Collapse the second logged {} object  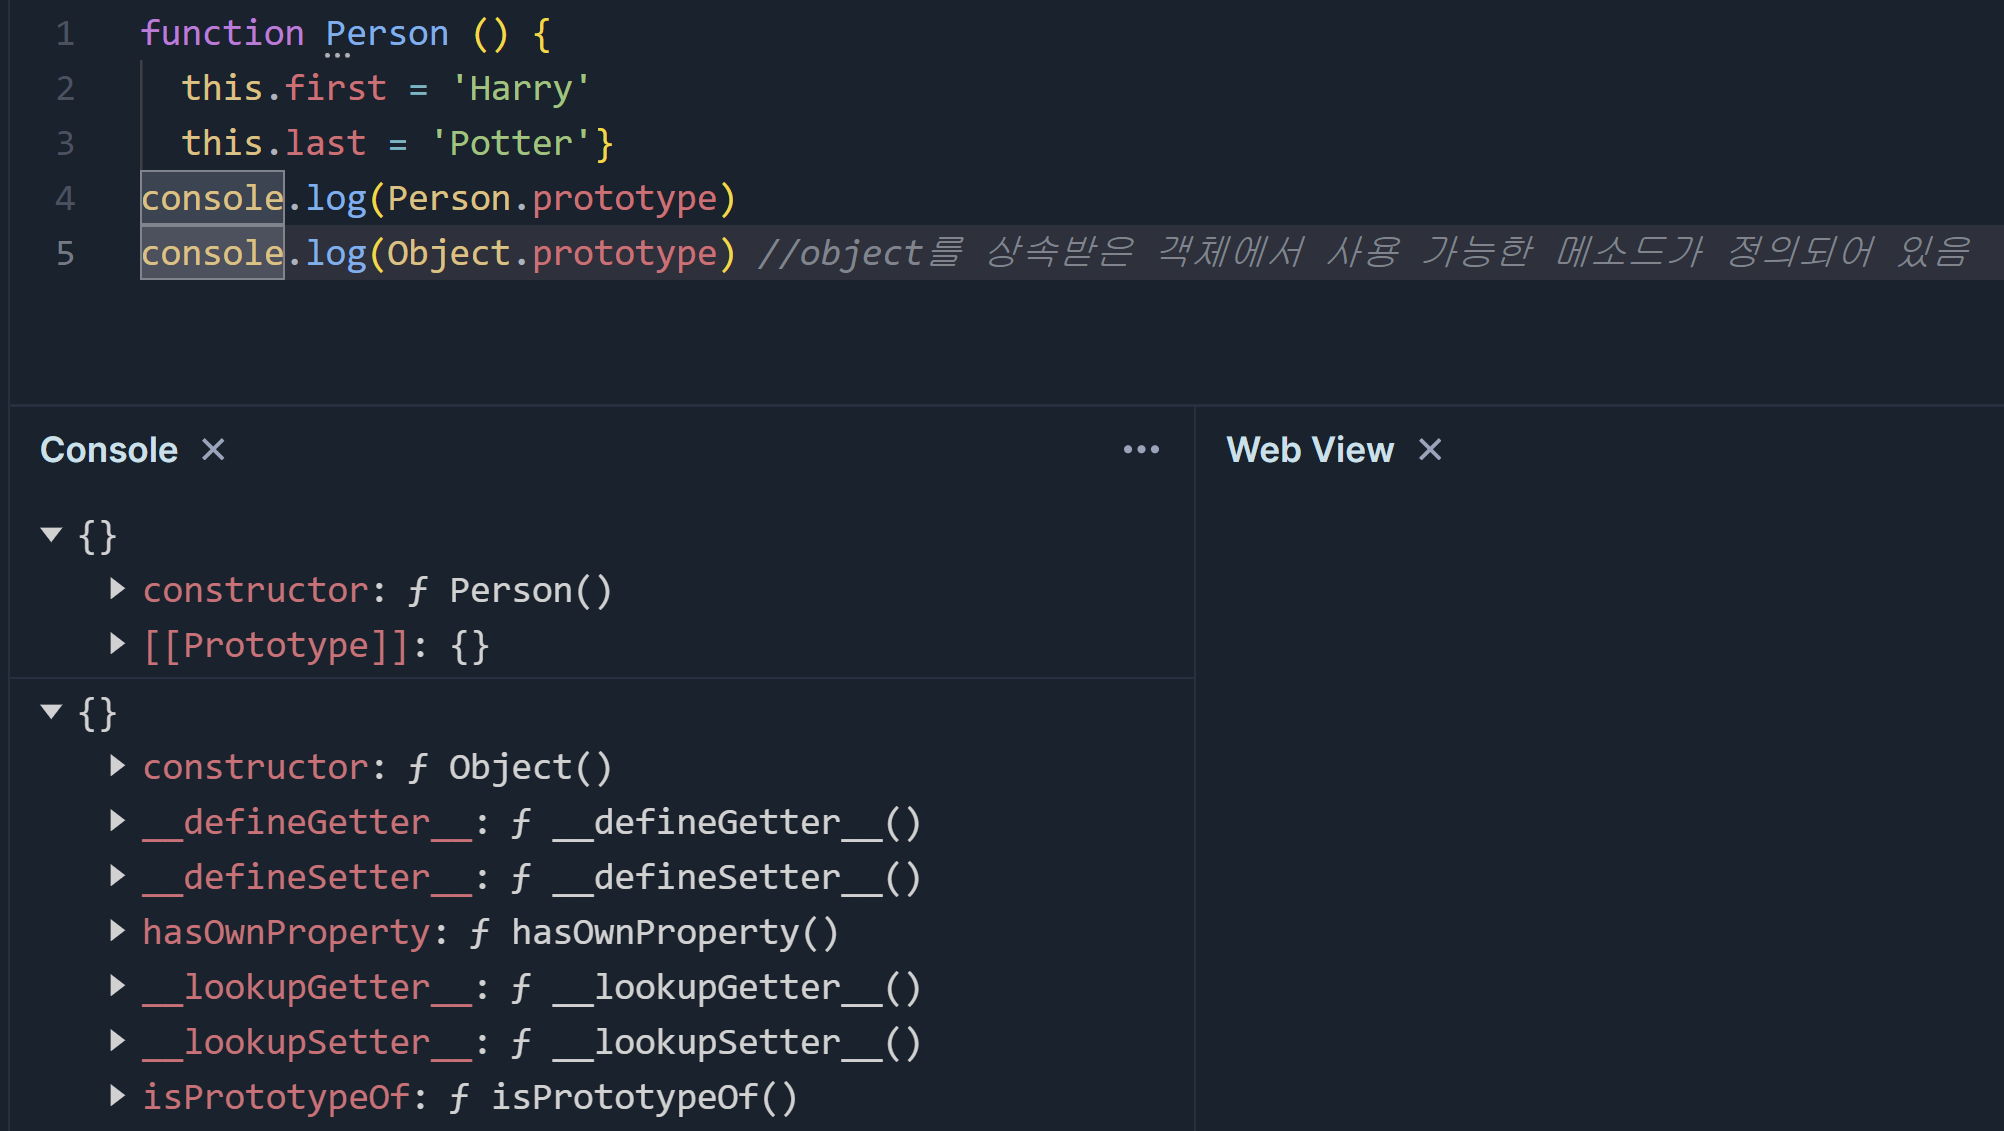tap(52, 712)
